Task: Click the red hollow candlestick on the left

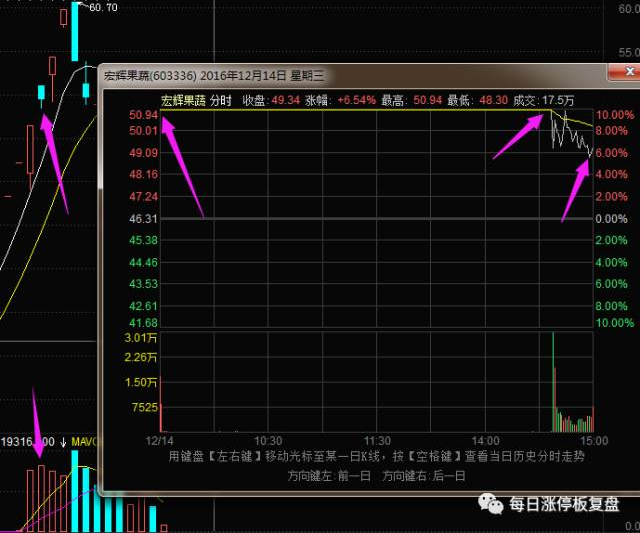Action: click(29, 148)
